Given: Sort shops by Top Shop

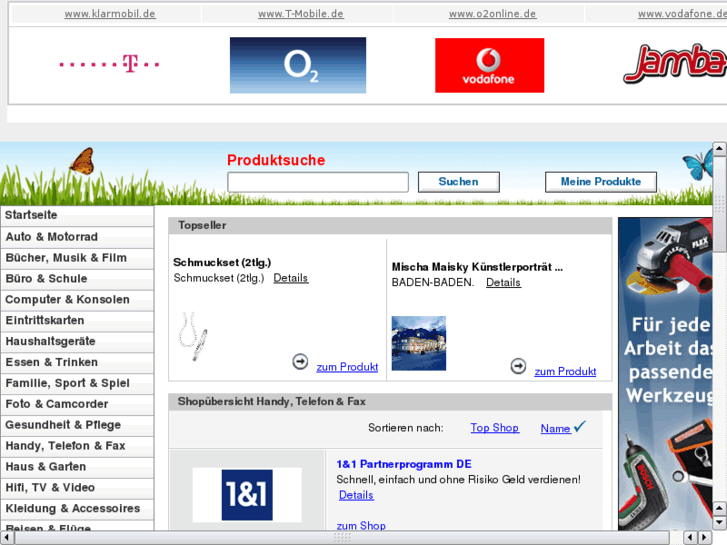Looking at the screenshot, I should [495, 428].
